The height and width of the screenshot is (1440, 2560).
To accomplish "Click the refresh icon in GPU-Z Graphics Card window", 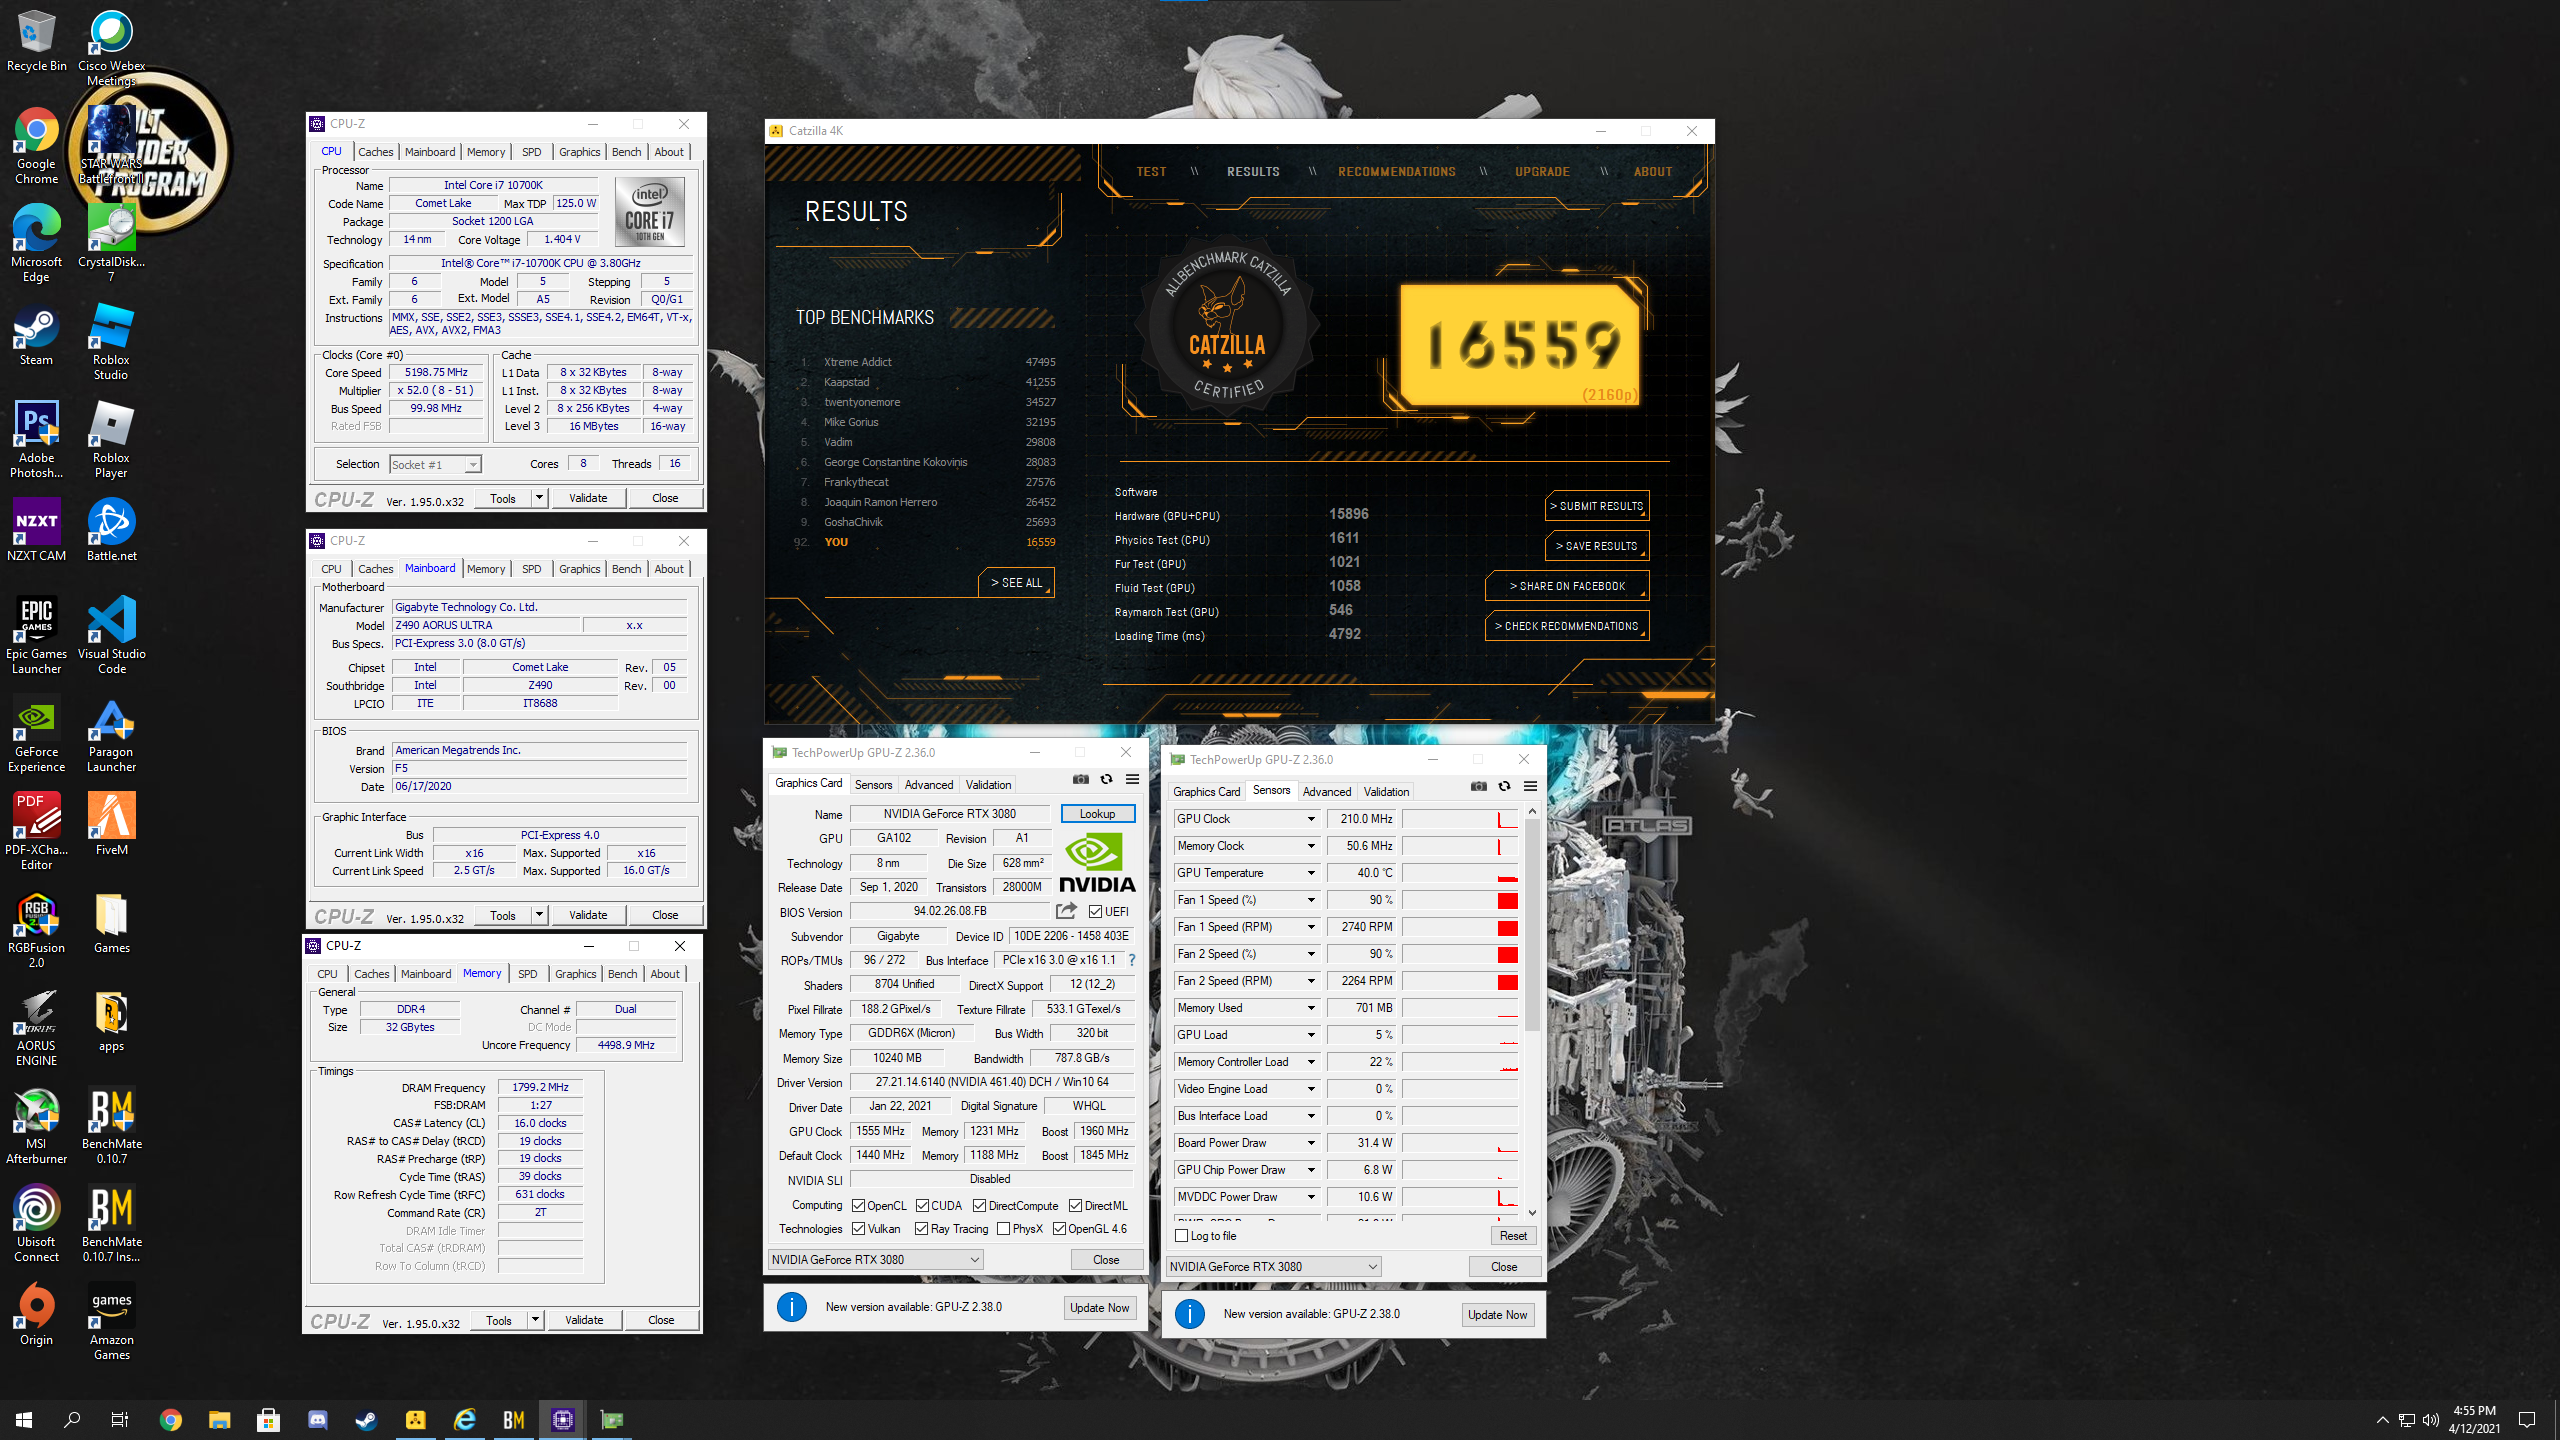I will [x=1106, y=779].
